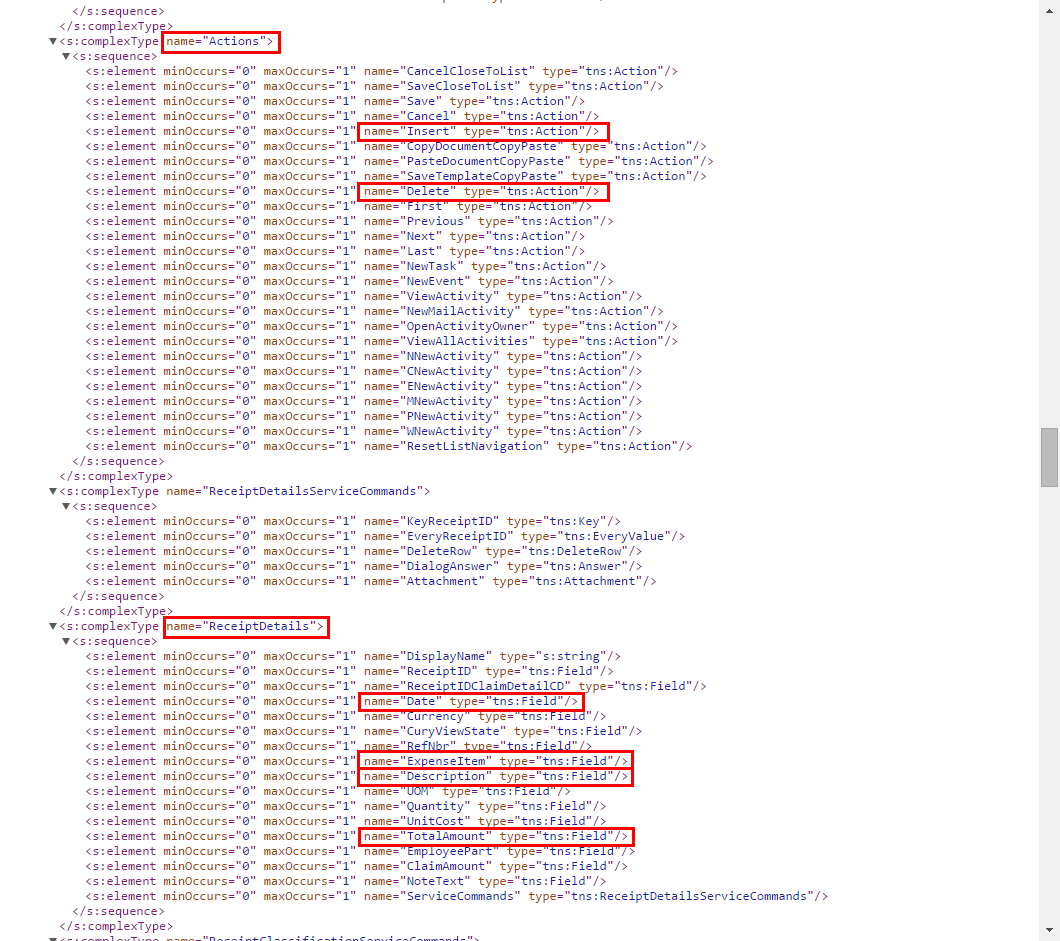Click the name="Actions" attribute text

[x=220, y=41]
